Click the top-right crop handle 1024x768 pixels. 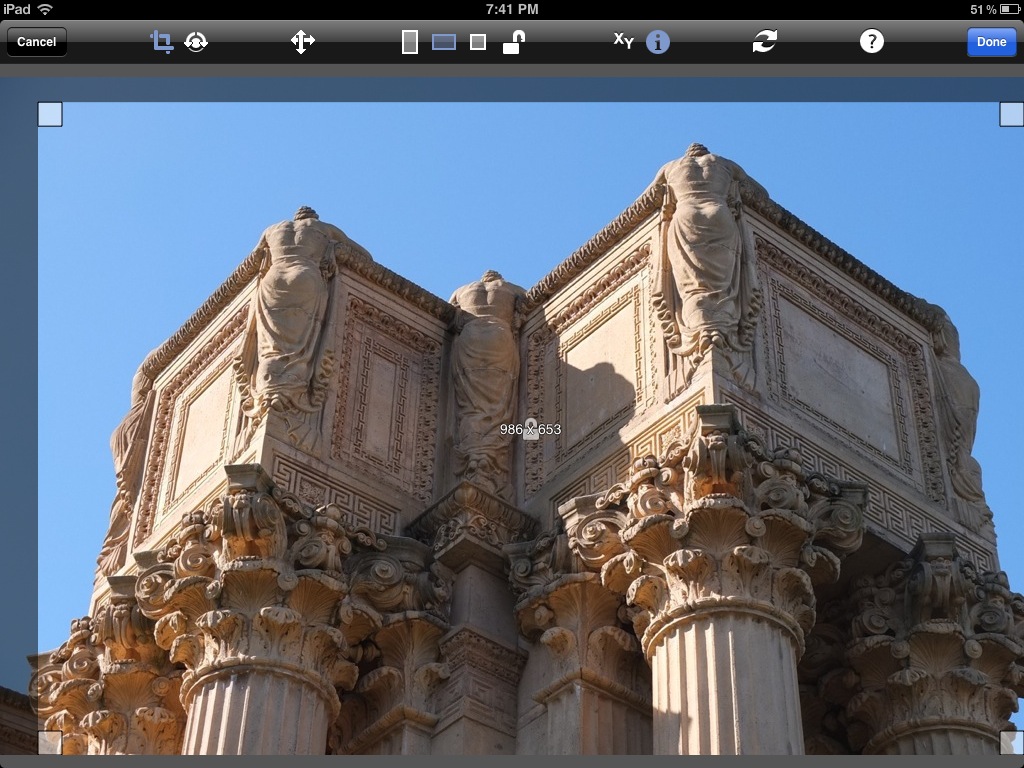(x=1011, y=115)
